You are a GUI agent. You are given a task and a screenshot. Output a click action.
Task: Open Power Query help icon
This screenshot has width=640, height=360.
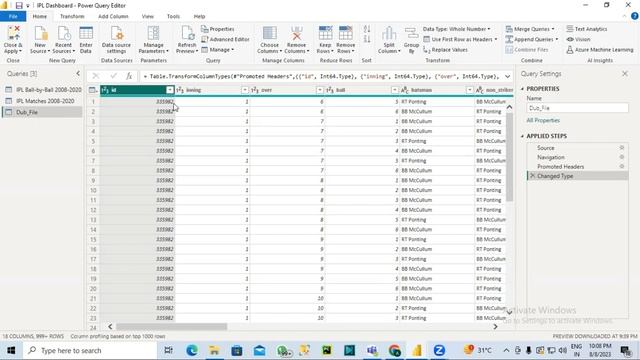(x=635, y=16)
